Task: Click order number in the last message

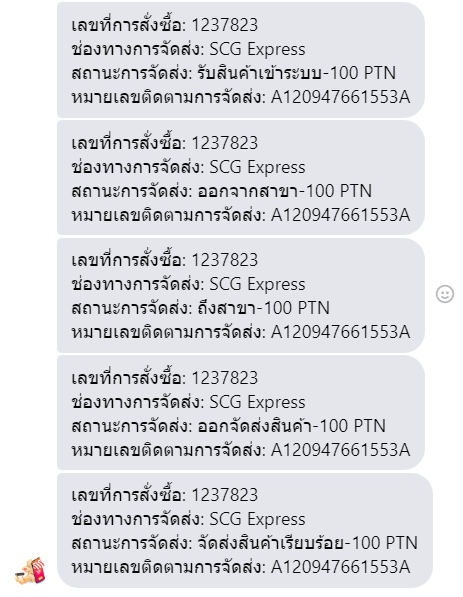Action: 225,495
